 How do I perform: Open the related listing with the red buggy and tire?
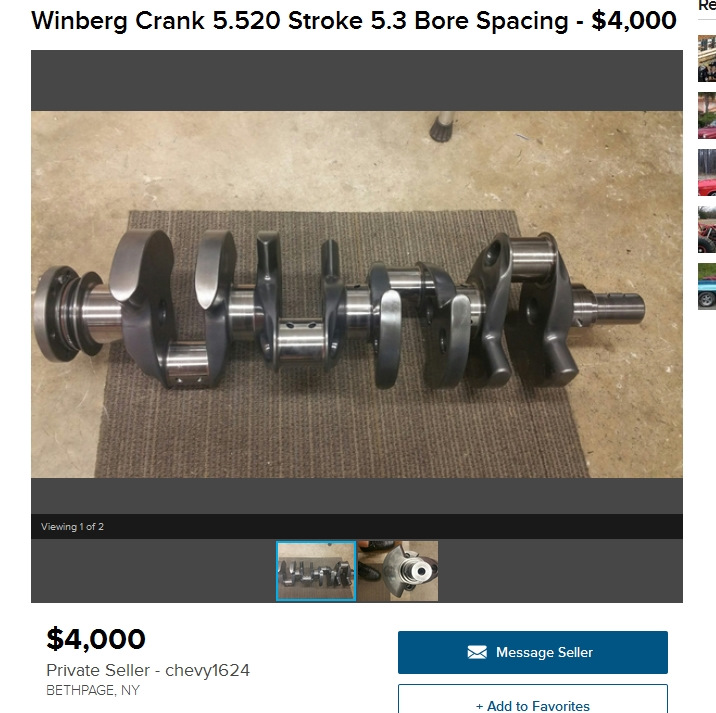click(x=707, y=229)
